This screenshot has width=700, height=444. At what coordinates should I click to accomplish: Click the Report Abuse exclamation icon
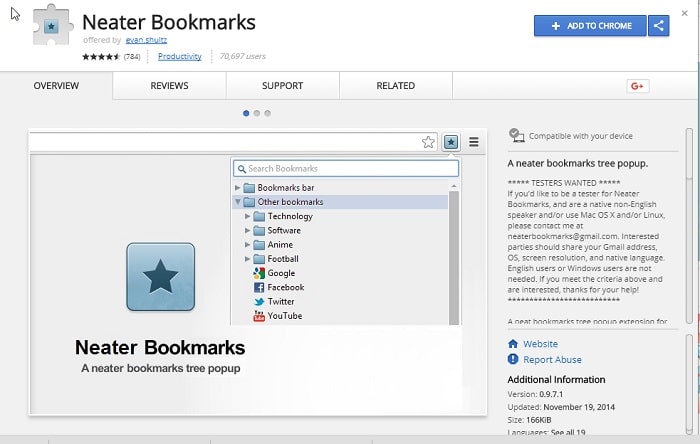pyautogui.click(x=513, y=359)
